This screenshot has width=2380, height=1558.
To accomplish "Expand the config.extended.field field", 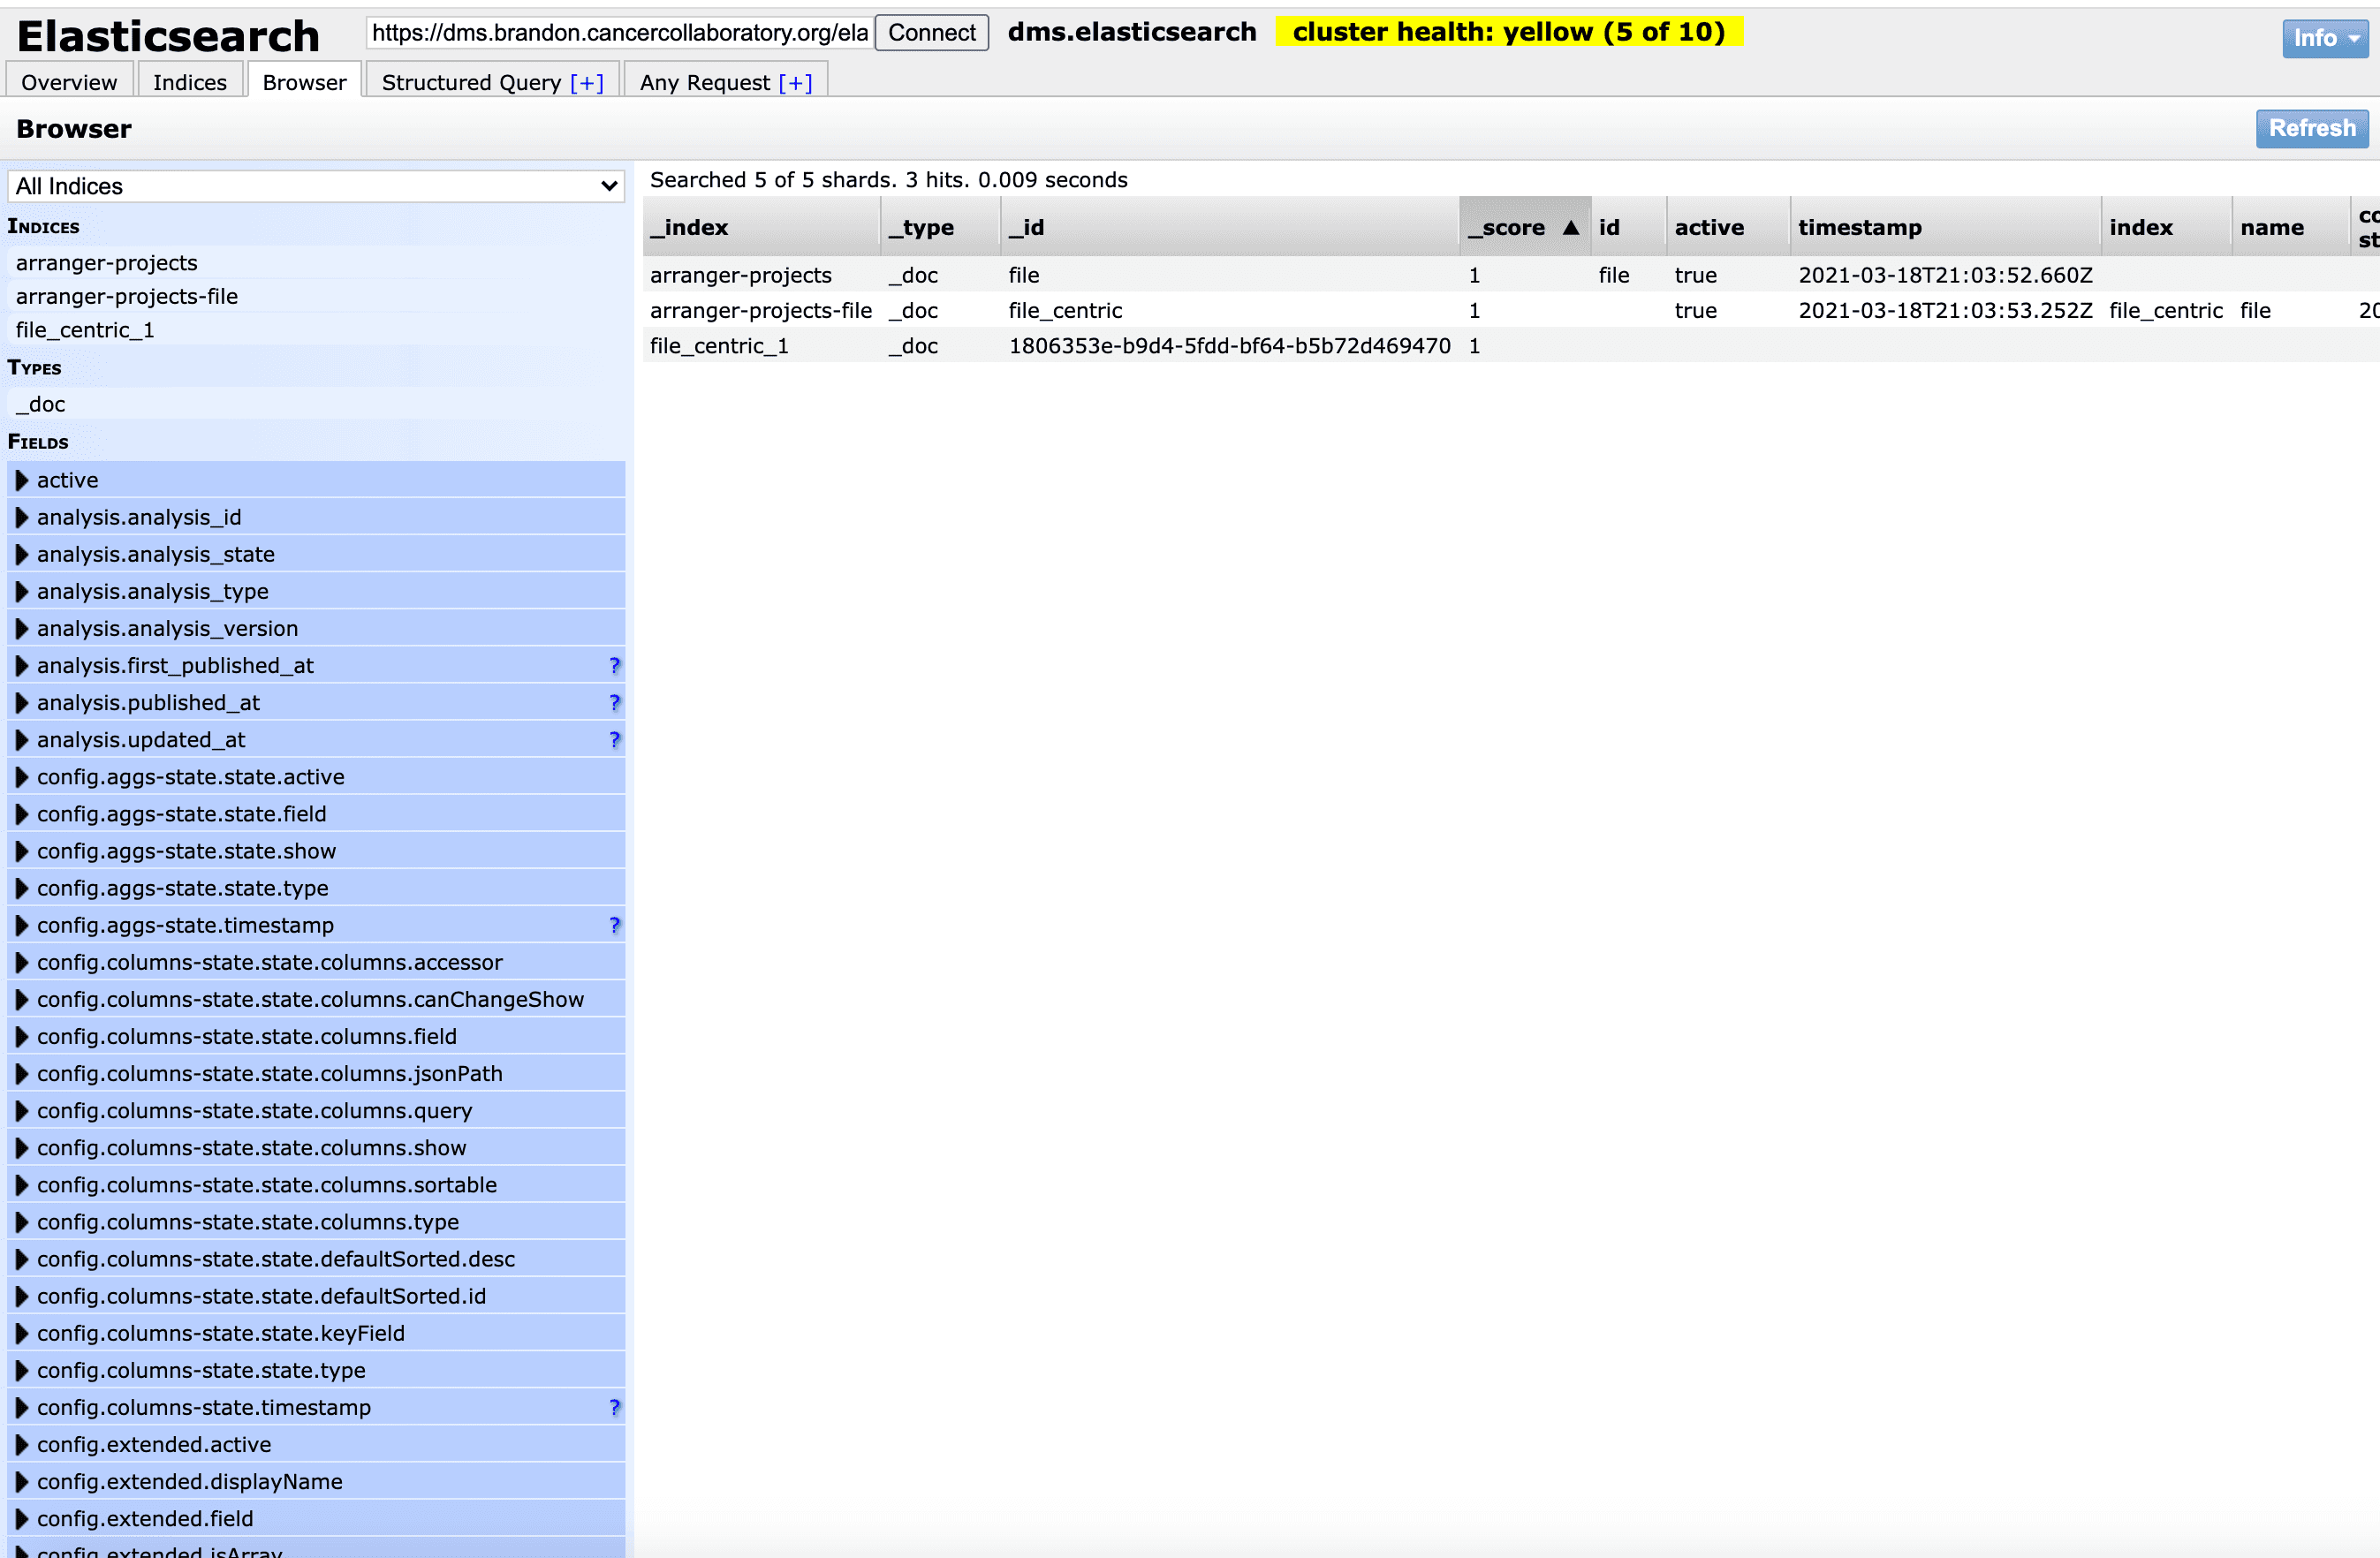I will click(x=22, y=1519).
